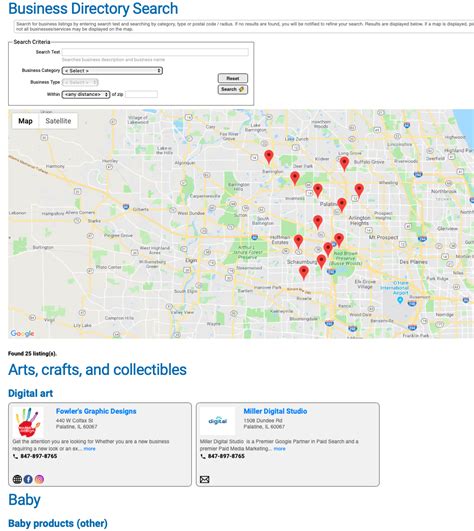Click the Google logo on map
Screen dimensions: 474x531
tap(22, 334)
